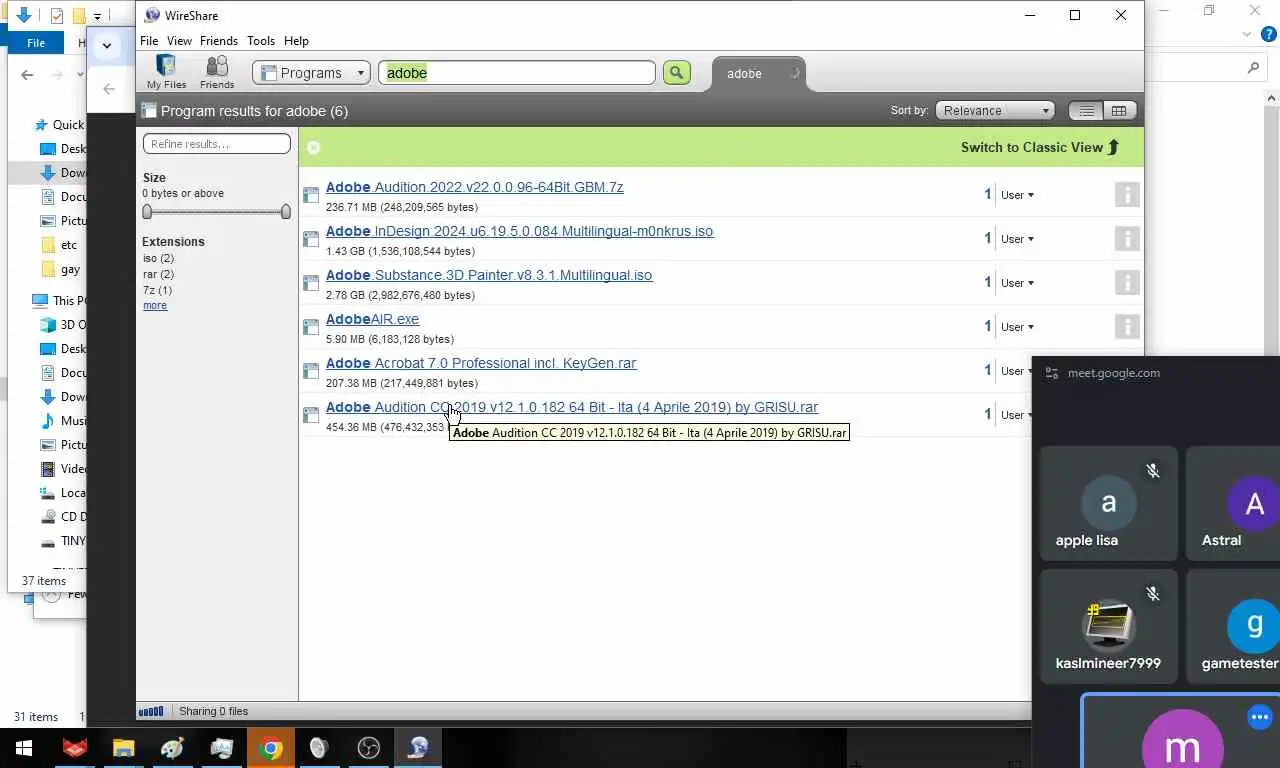This screenshot has height=768, width=1280.
Task: Filter results by rar (2) extension
Action: pos(158,274)
